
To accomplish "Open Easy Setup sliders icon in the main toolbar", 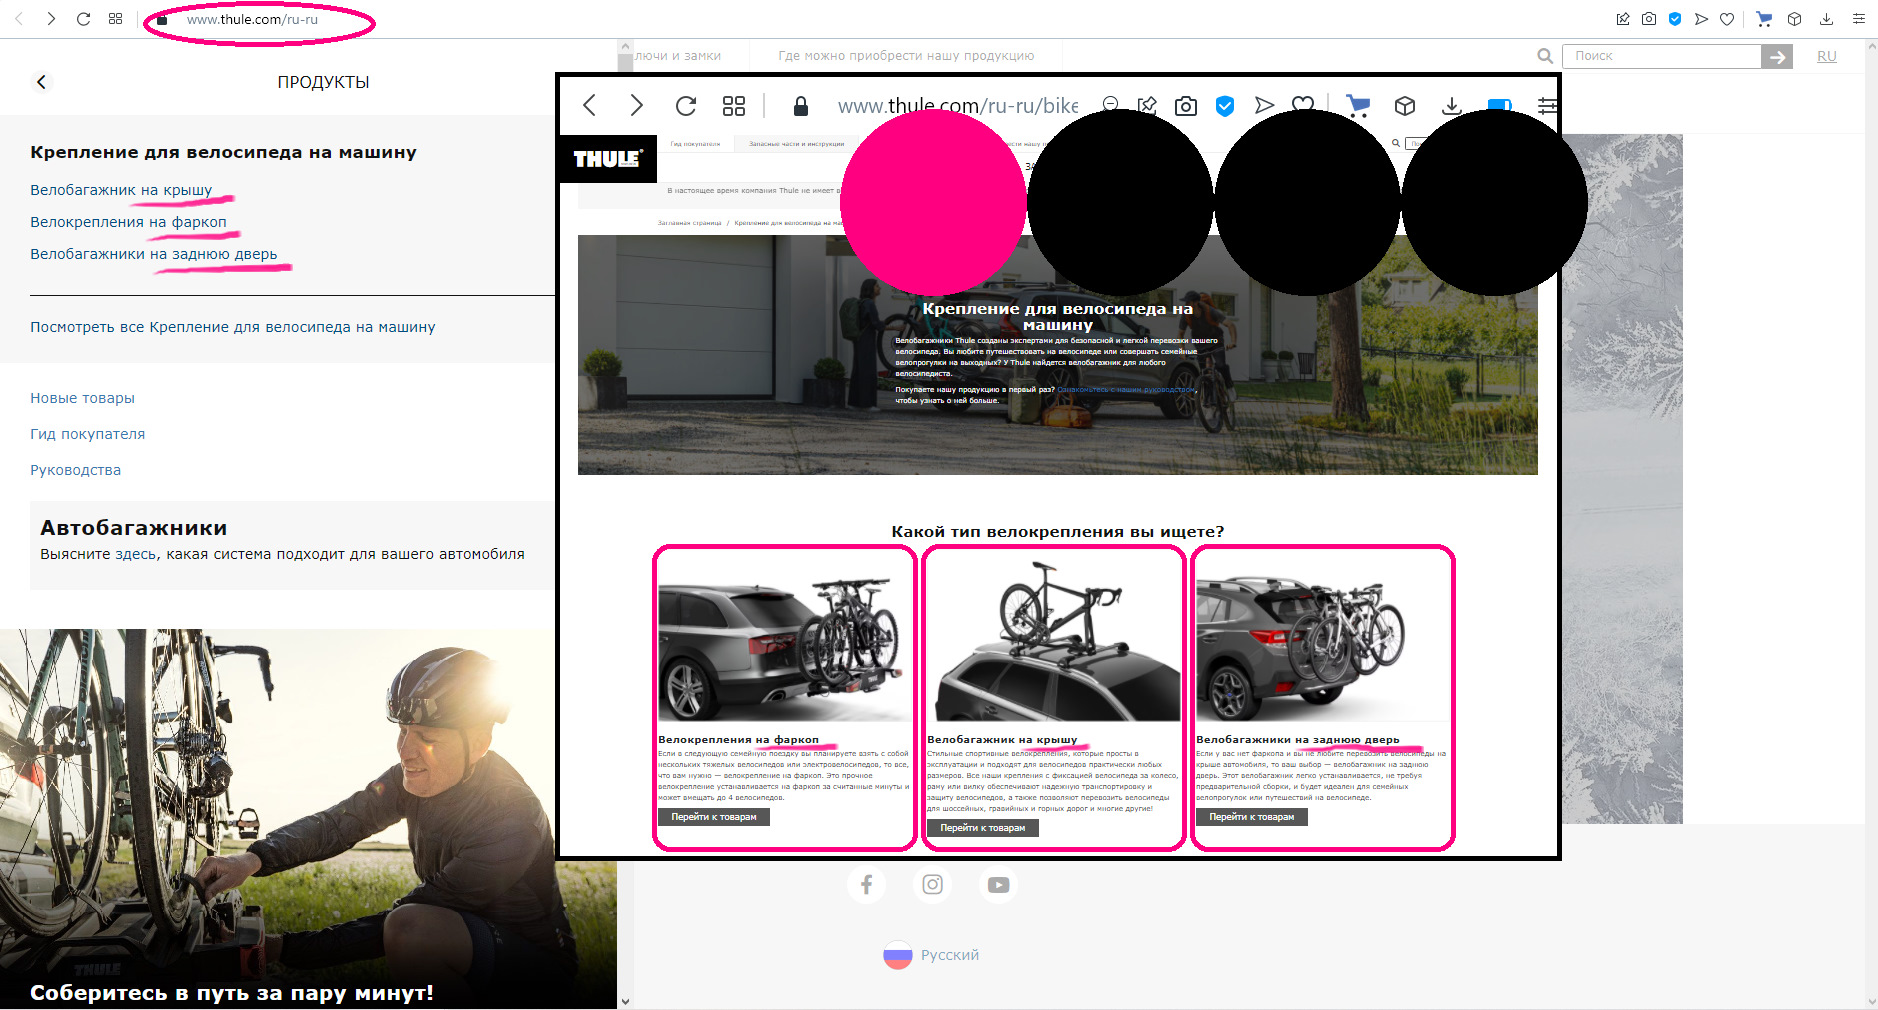I will 1859,19.
